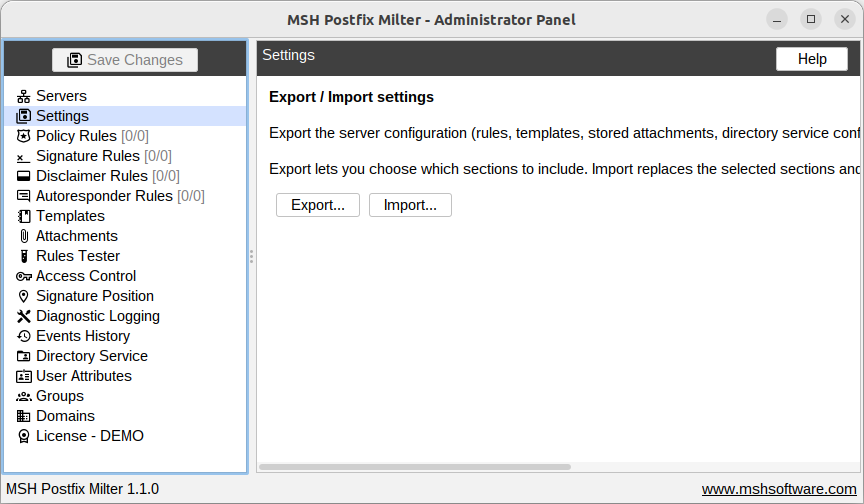Click the Events History clock icon
864x504 pixels.
click(x=23, y=336)
